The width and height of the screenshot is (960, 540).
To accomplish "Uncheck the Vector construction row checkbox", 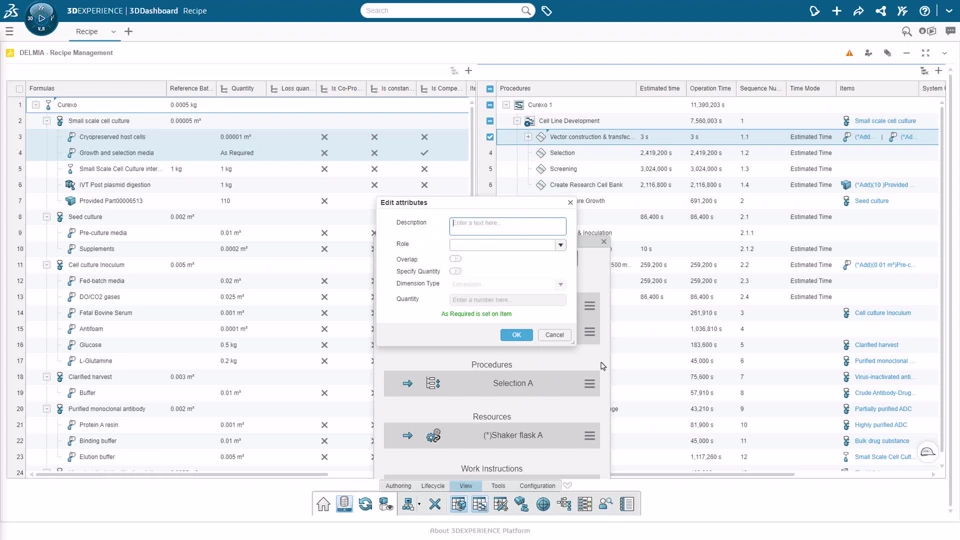I will [490, 137].
